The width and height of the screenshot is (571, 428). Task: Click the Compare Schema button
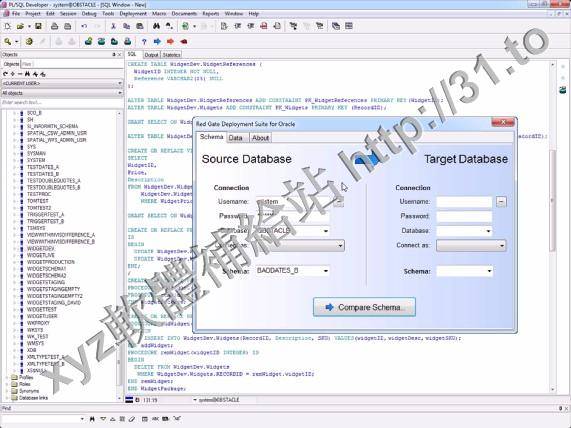tap(364, 307)
